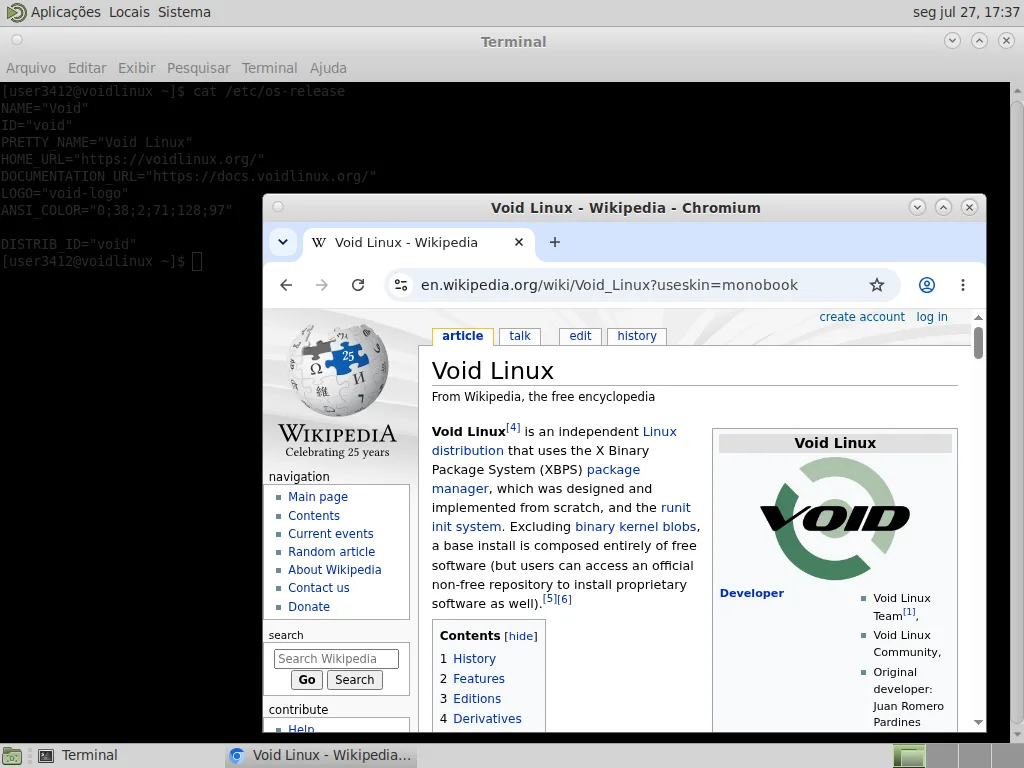Screen dimensions: 1024x768
Task: Switch to the article tab
Action: click(x=462, y=336)
